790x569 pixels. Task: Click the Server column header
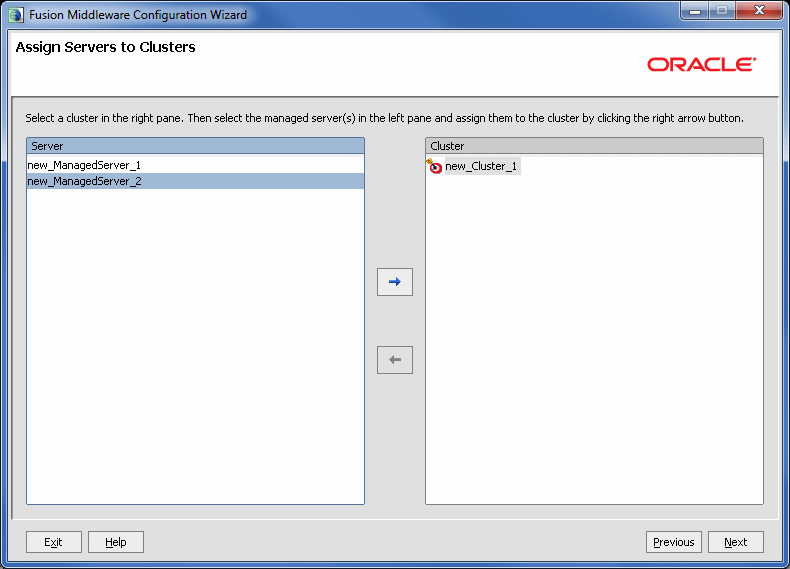point(195,146)
